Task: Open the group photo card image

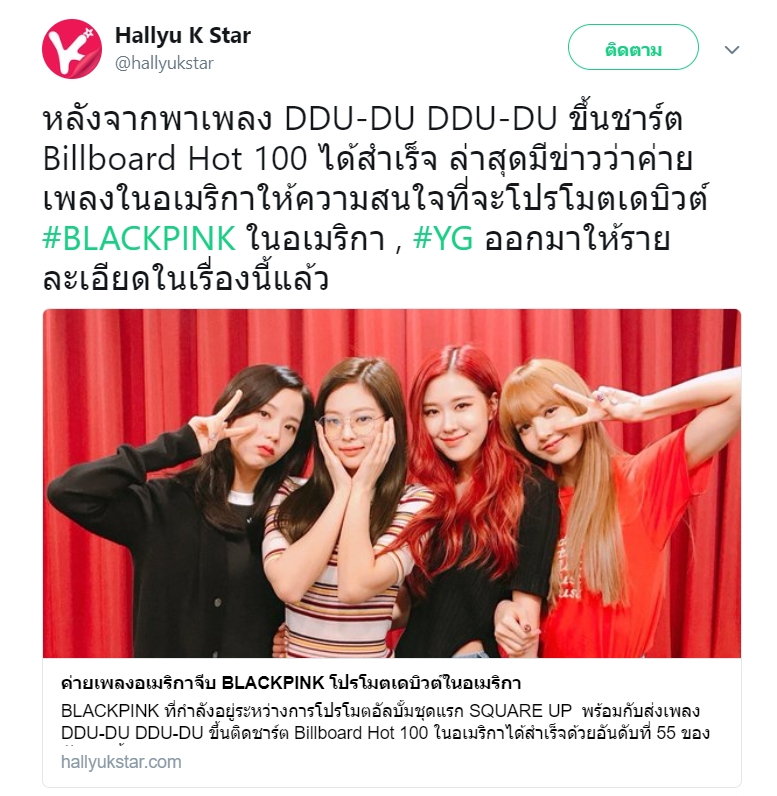Action: 391,483
